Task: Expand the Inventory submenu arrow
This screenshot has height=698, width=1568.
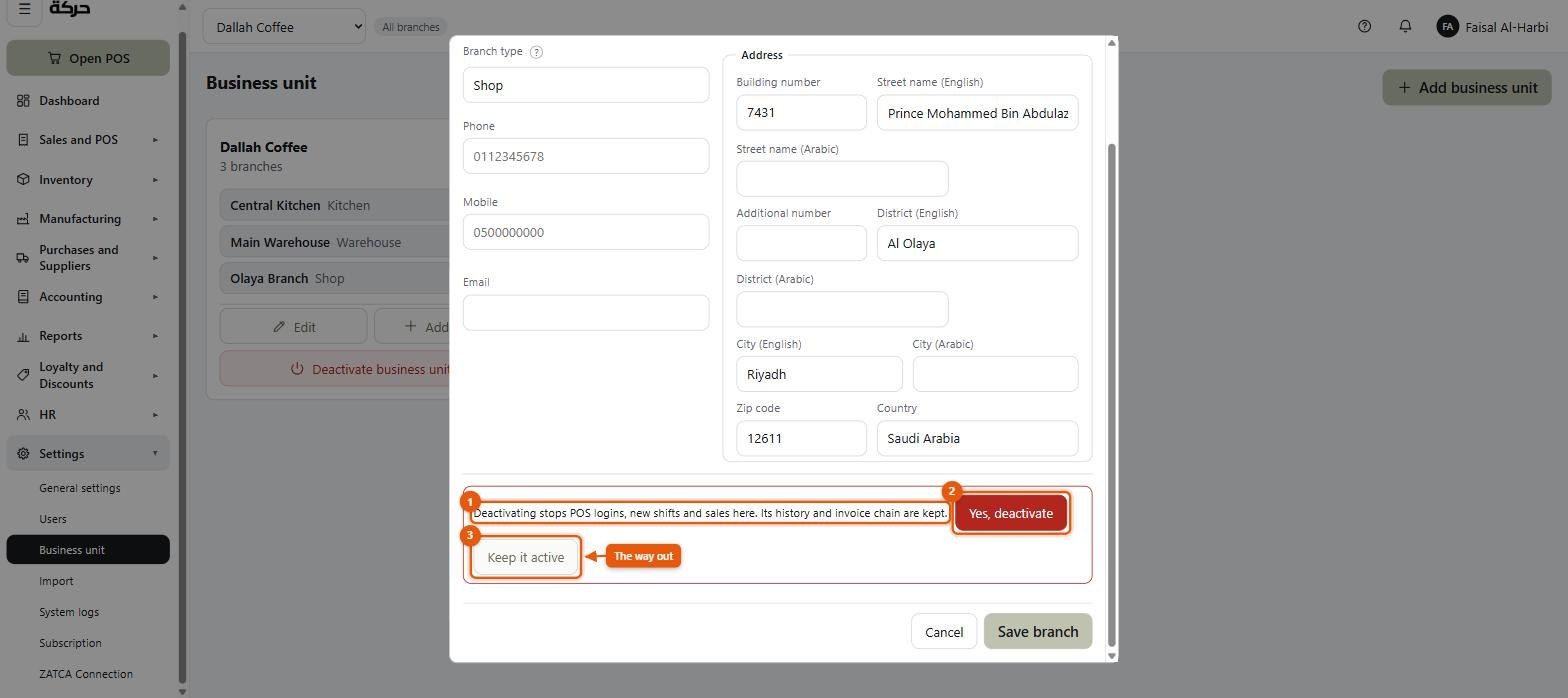Action: (155, 180)
